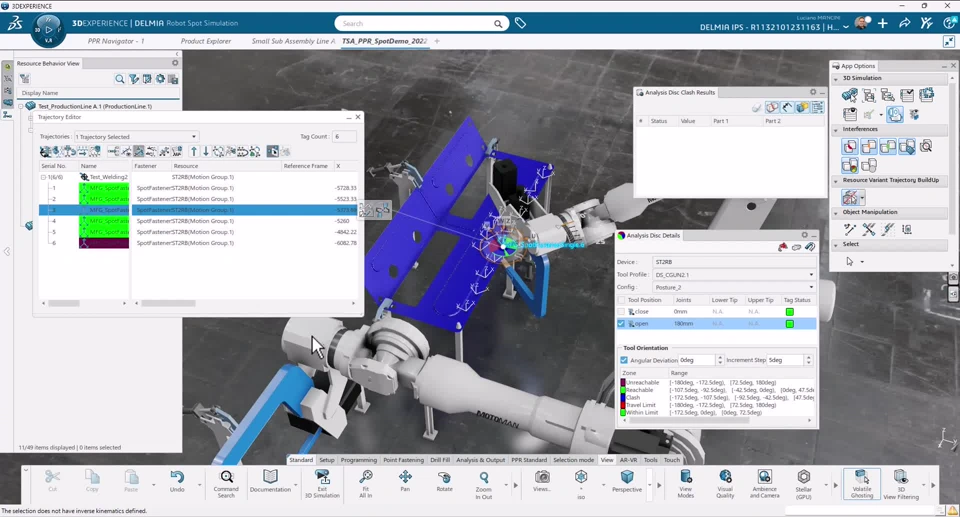Image resolution: width=960 pixels, height=517 pixels.
Task: Click the Resource column header
Action: [x=226, y=166]
